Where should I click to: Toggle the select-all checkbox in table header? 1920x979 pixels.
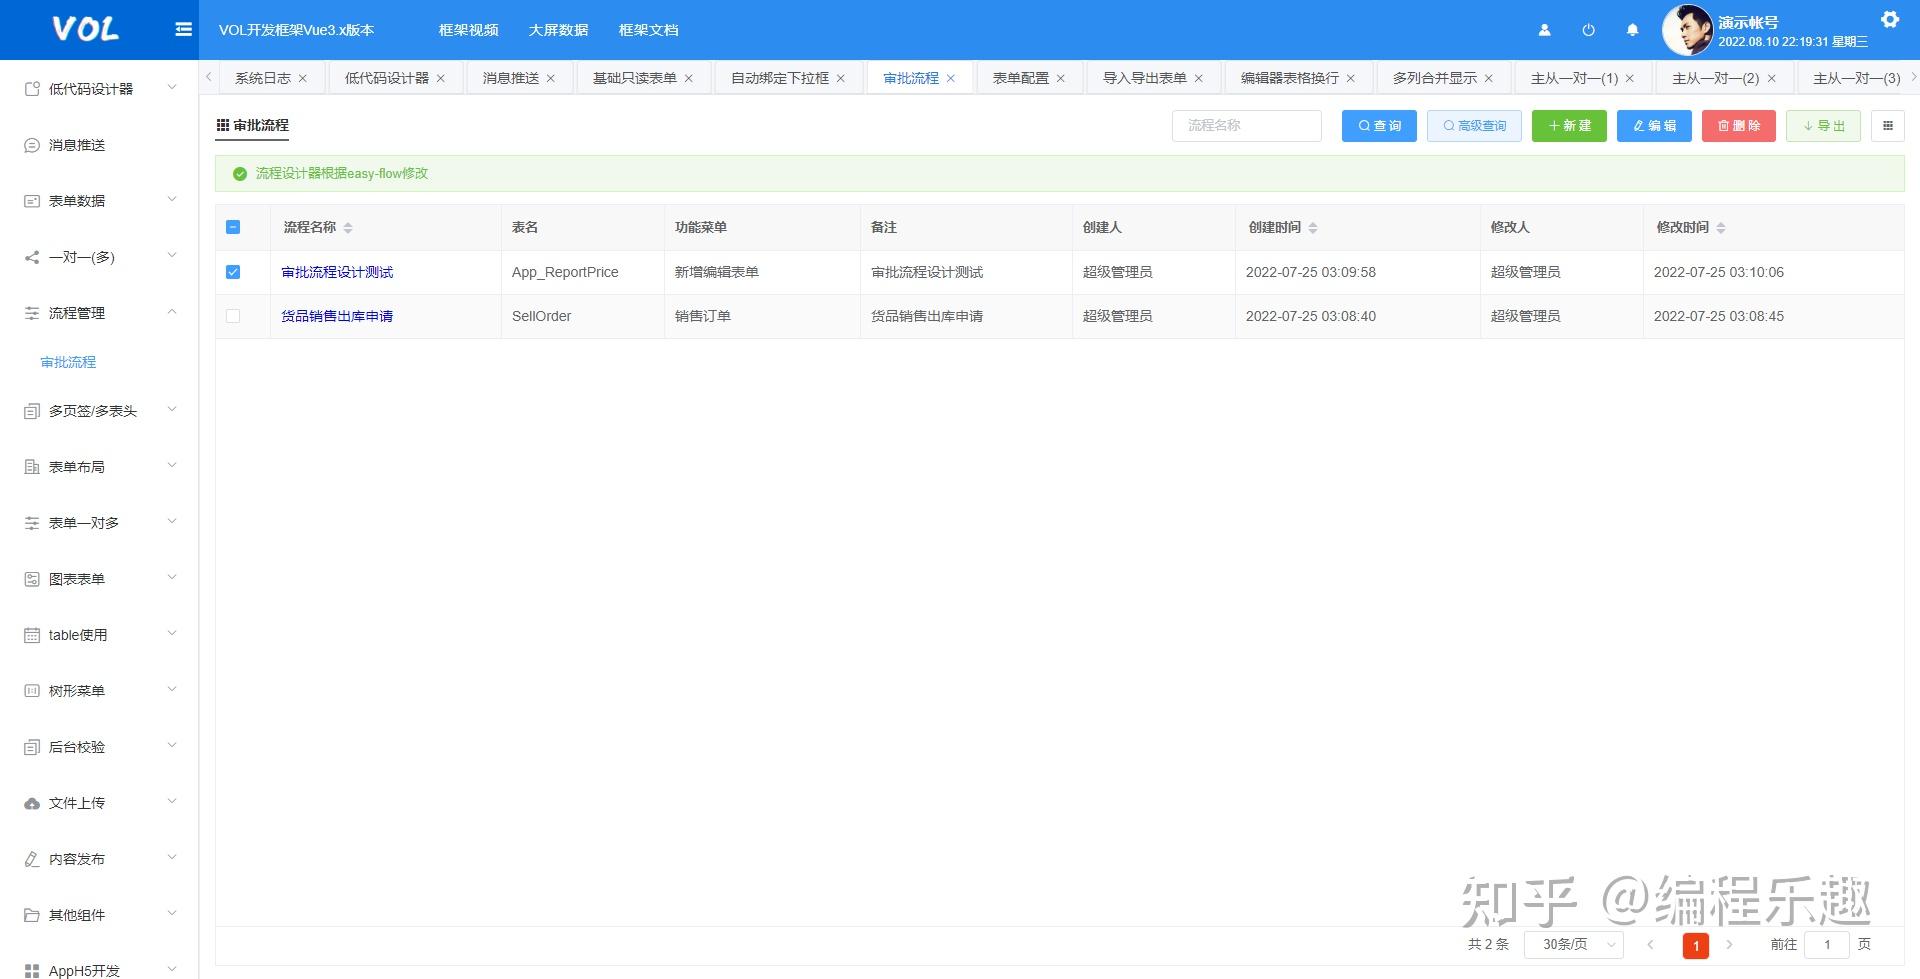[x=232, y=227]
